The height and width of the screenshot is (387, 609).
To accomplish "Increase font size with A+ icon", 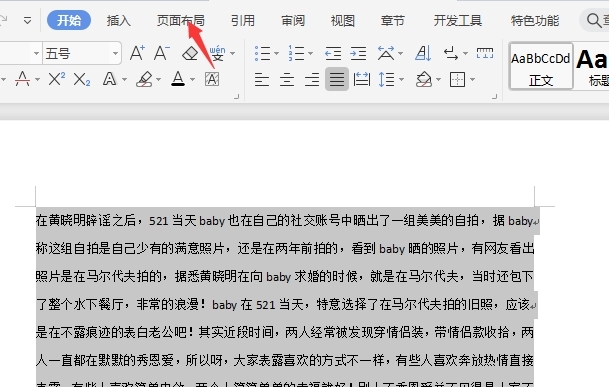I will coord(137,53).
